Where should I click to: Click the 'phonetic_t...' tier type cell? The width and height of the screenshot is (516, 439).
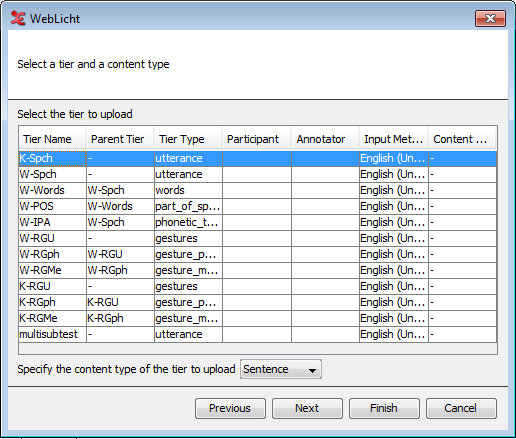click(188, 222)
